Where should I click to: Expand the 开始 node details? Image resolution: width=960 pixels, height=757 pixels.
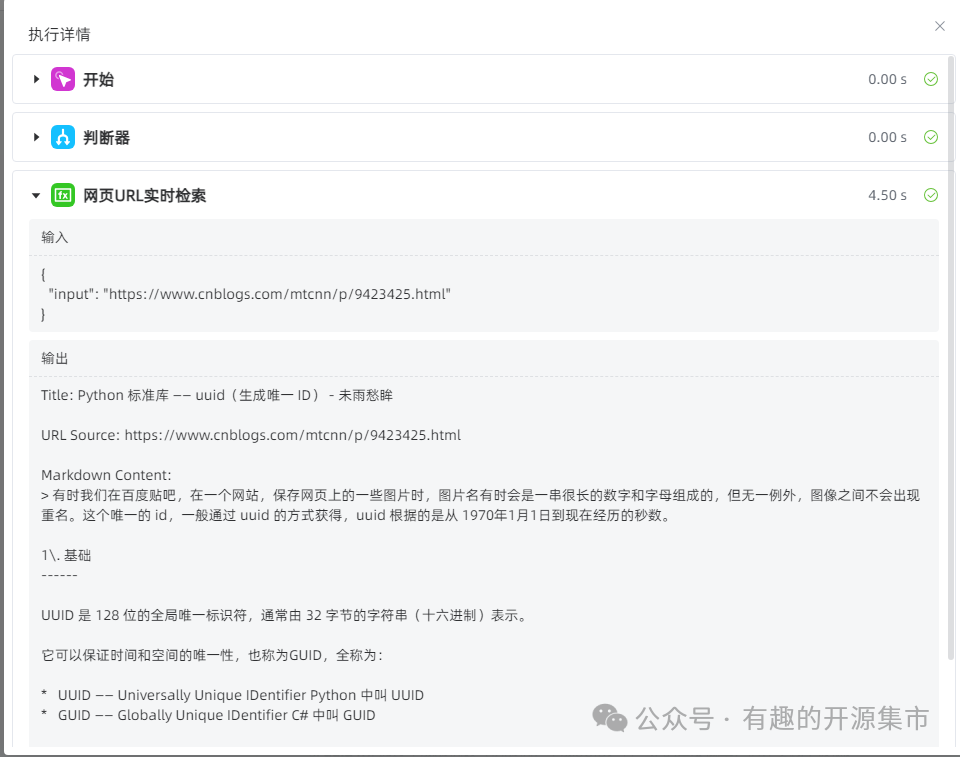click(37, 79)
